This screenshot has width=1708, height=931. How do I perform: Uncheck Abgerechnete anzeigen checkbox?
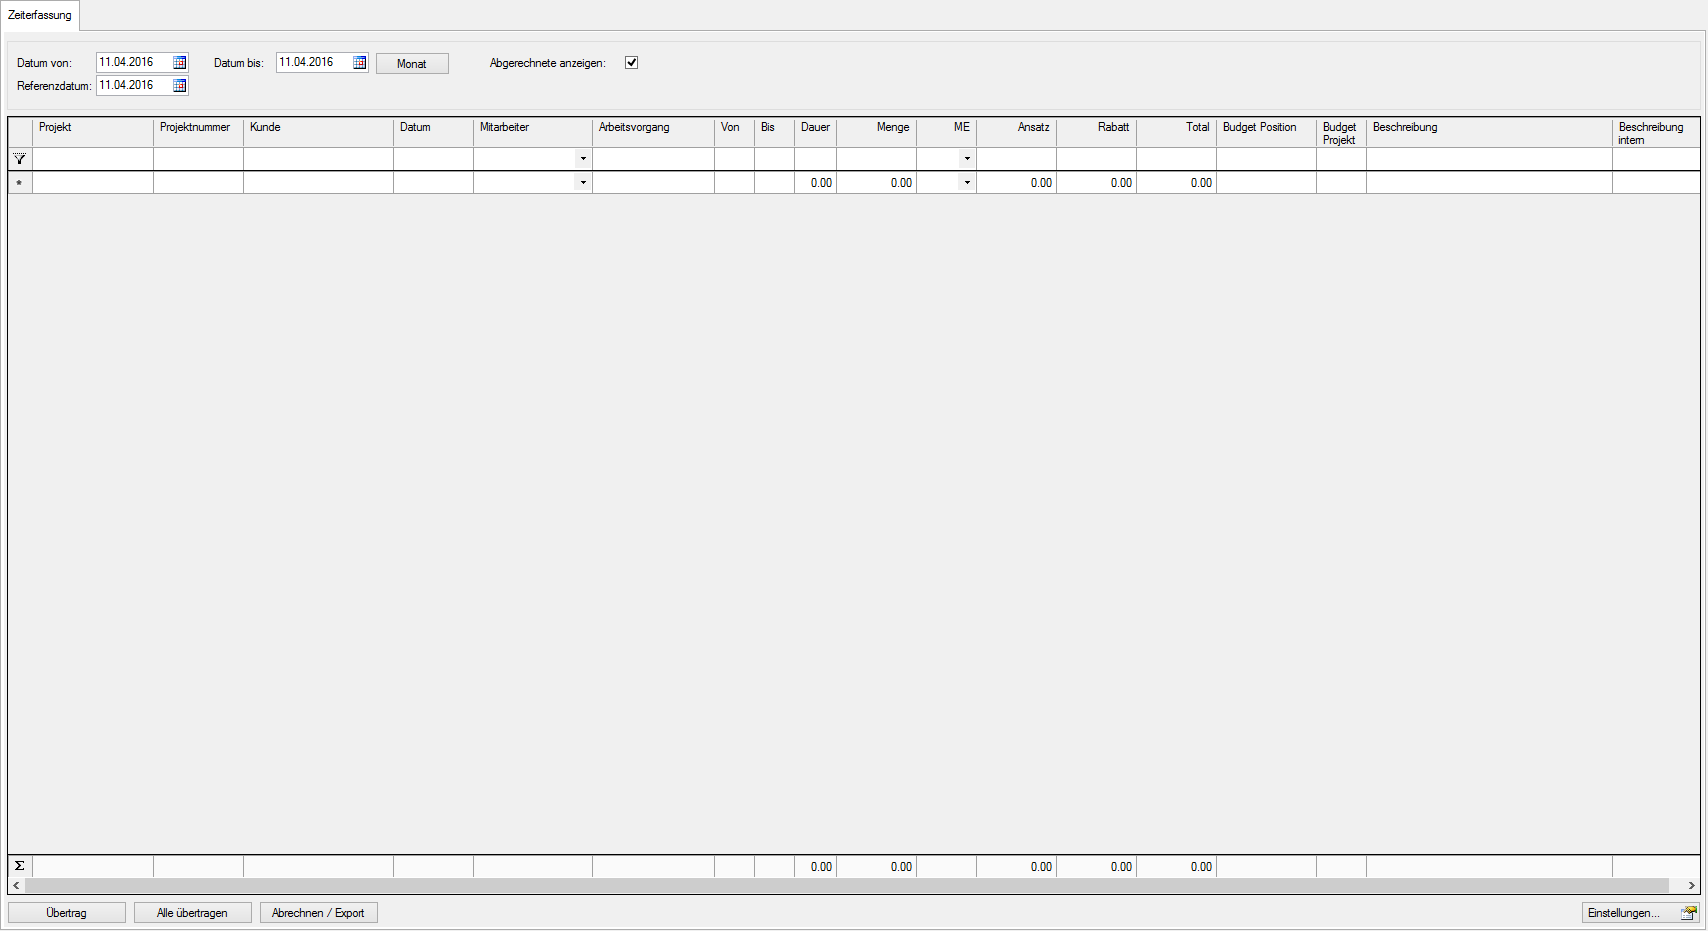coord(631,63)
